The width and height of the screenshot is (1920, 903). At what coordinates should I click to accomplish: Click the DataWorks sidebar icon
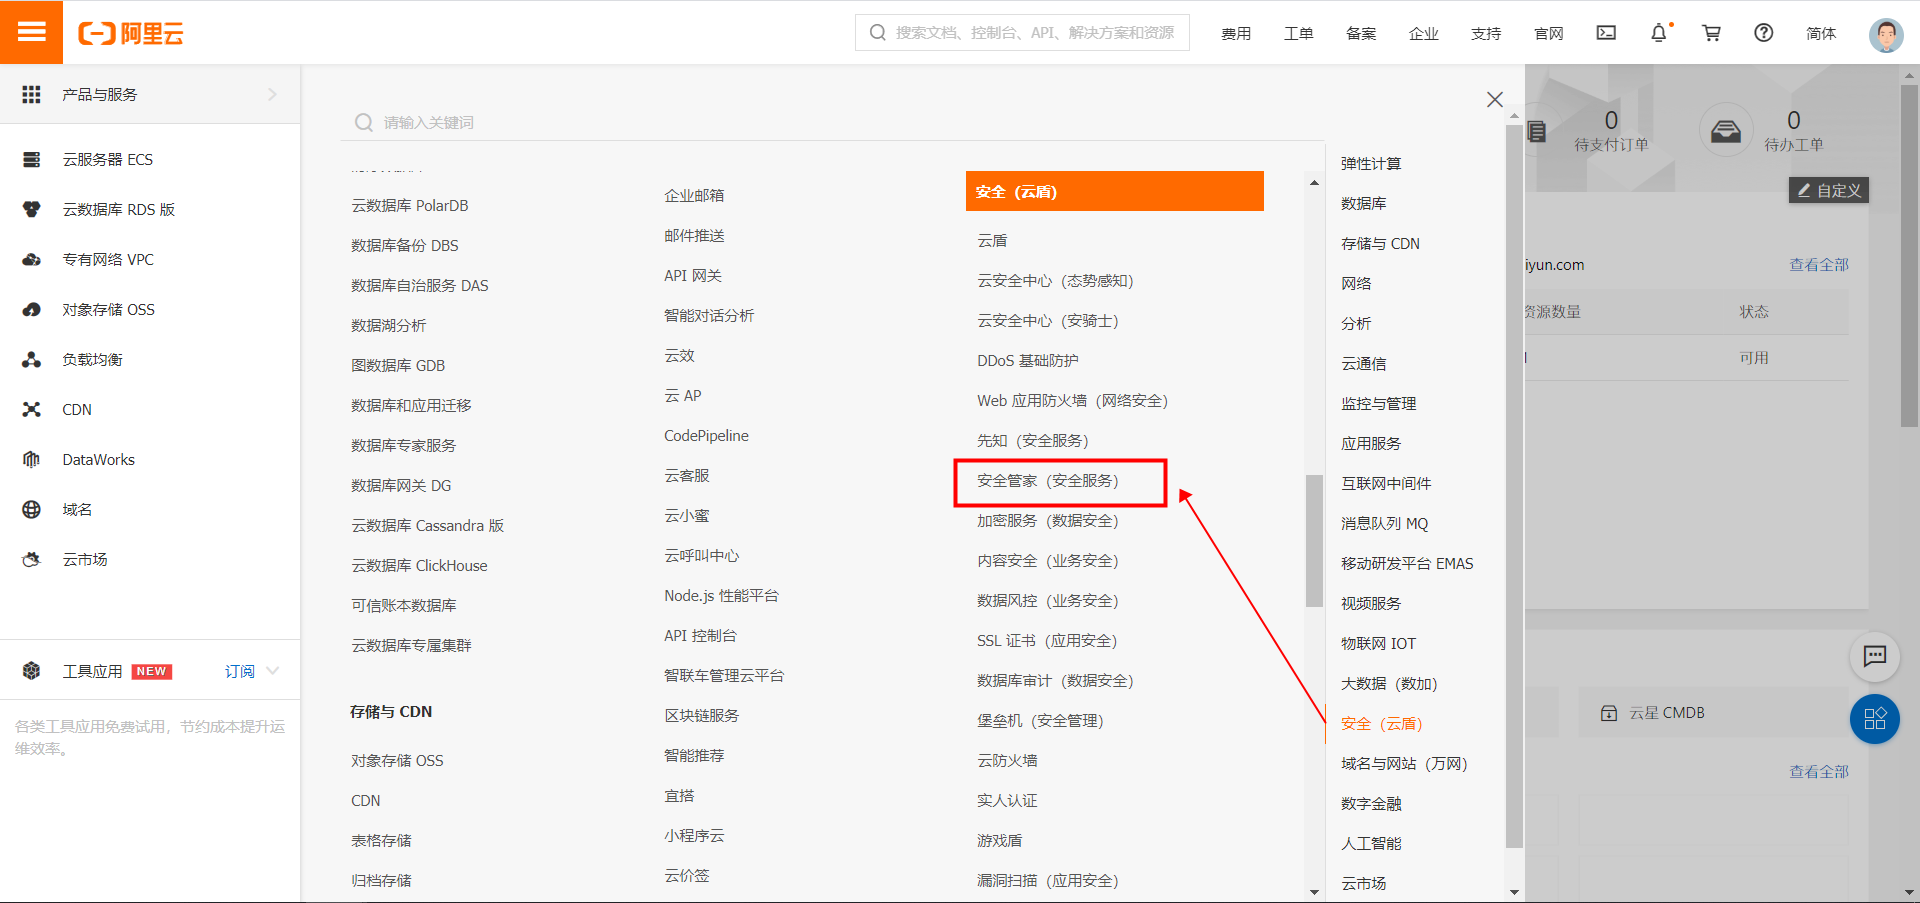click(32, 459)
